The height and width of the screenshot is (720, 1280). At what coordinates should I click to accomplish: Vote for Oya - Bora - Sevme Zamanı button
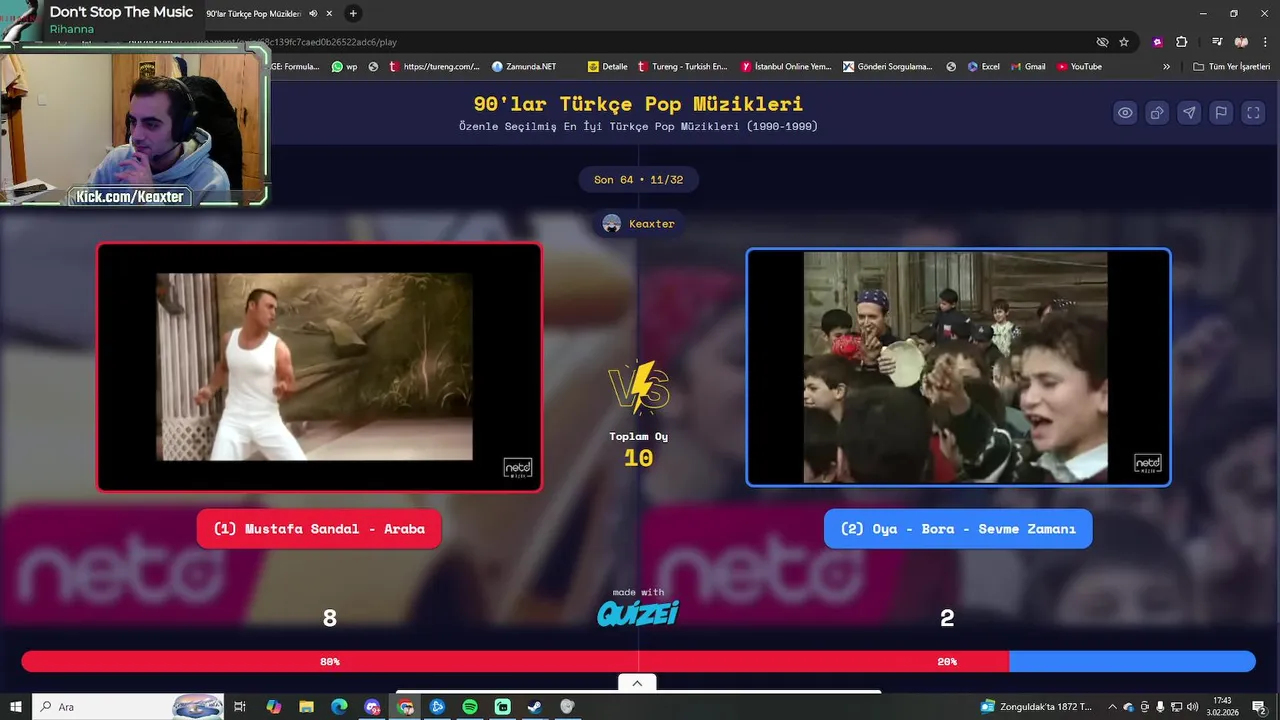[x=958, y=529]
